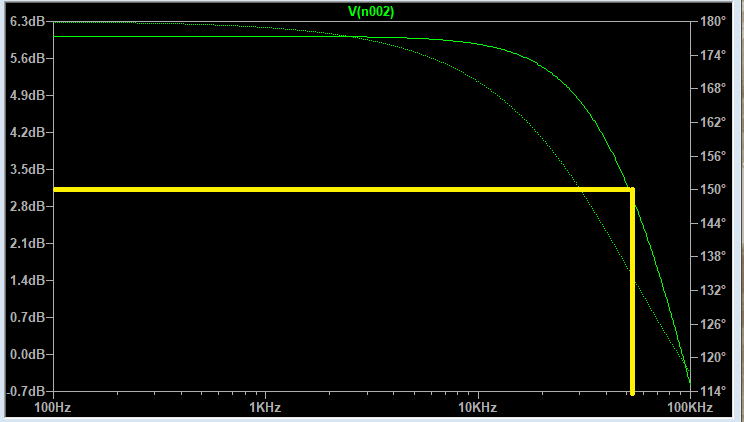This screenshot has width=744, height=422.
Task: Click the 4.2dB left axis label
Action: point(28,132)
